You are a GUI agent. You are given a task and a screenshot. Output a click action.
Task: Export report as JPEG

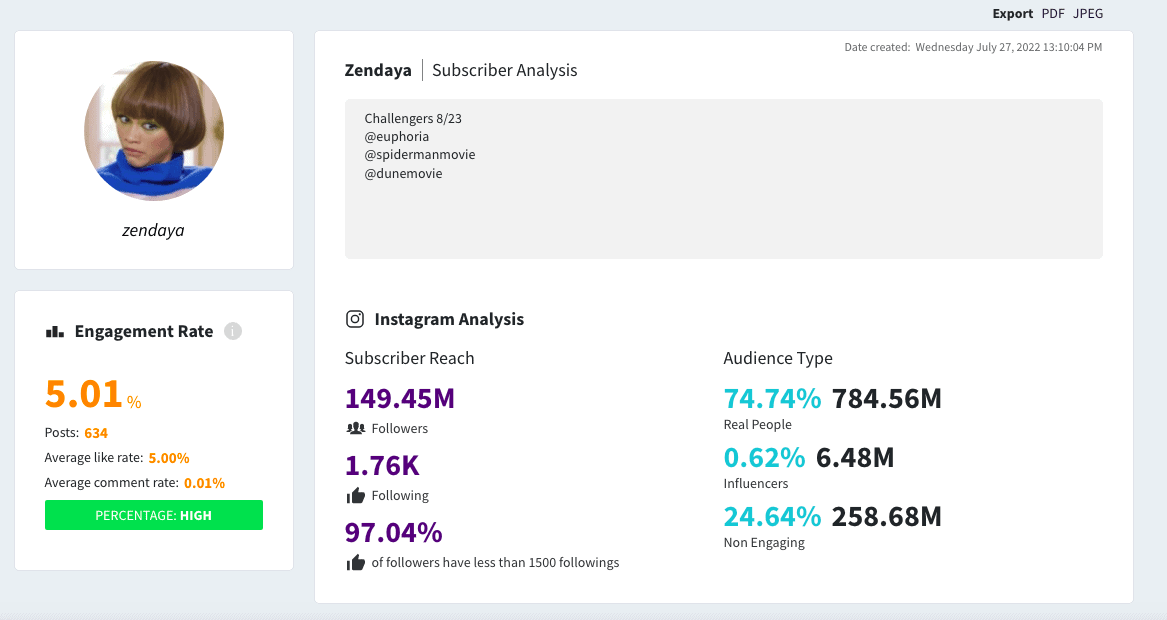tap(1088, 14)
